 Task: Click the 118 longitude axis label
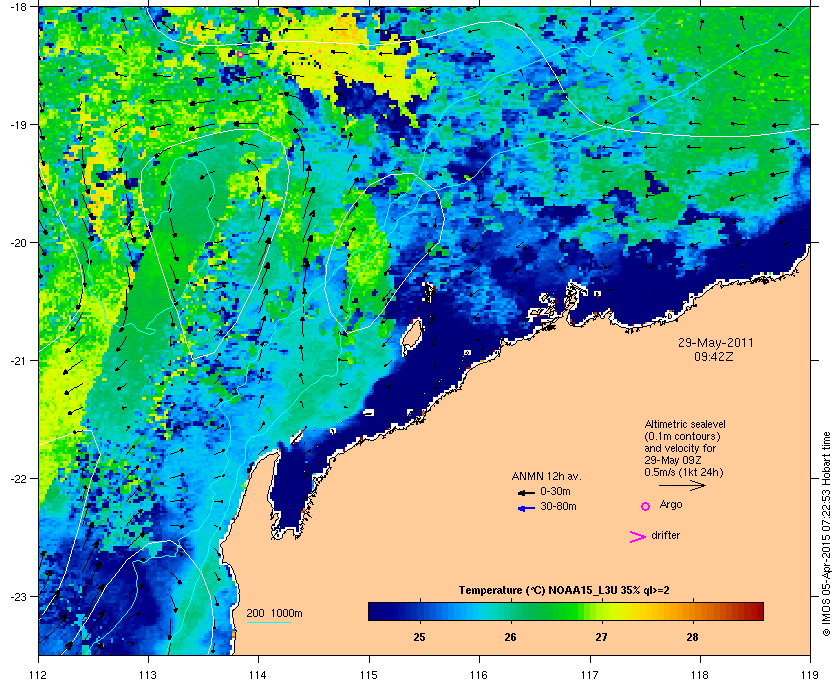[x=700, y=674]
